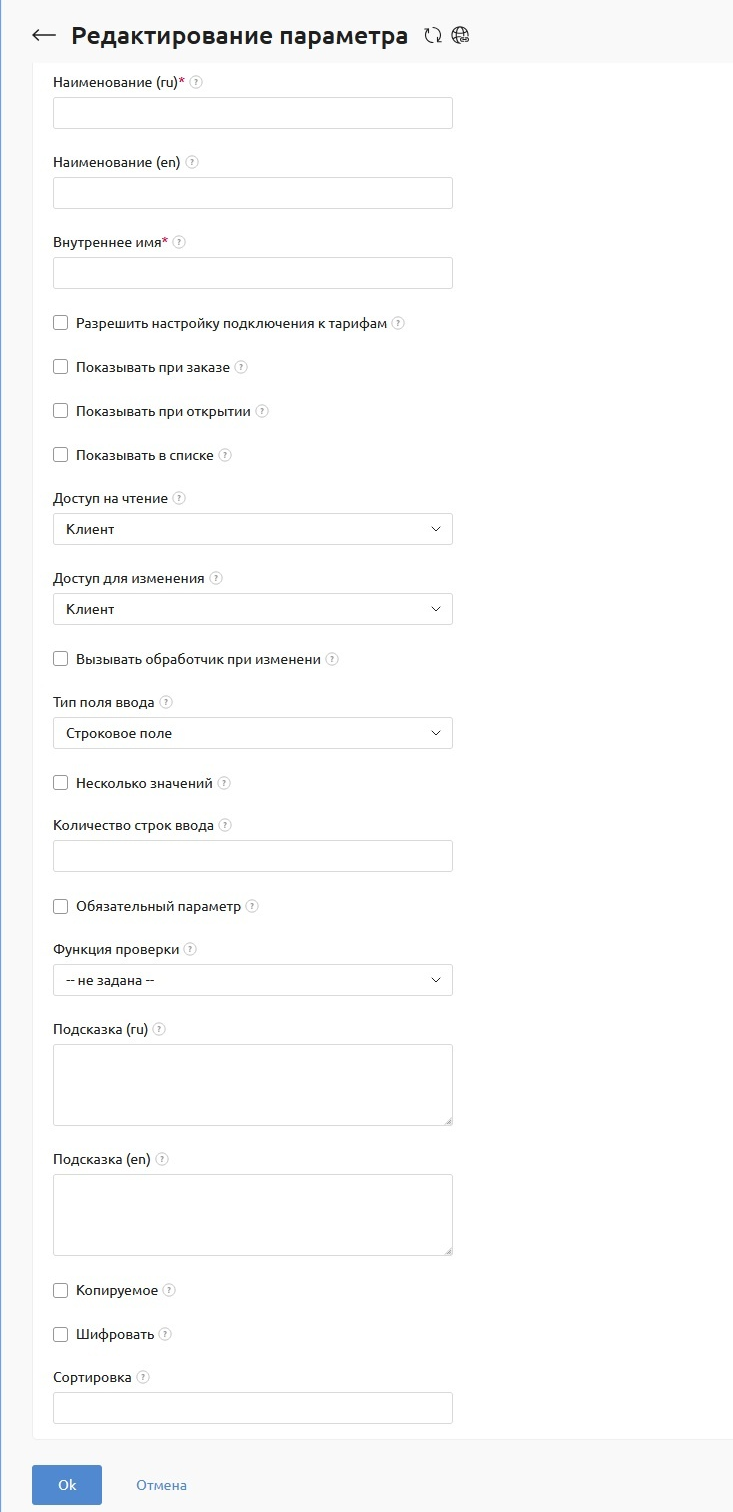Toggle the Шифровать checkbox
733x1512 pixels.
pos(60,1333)
